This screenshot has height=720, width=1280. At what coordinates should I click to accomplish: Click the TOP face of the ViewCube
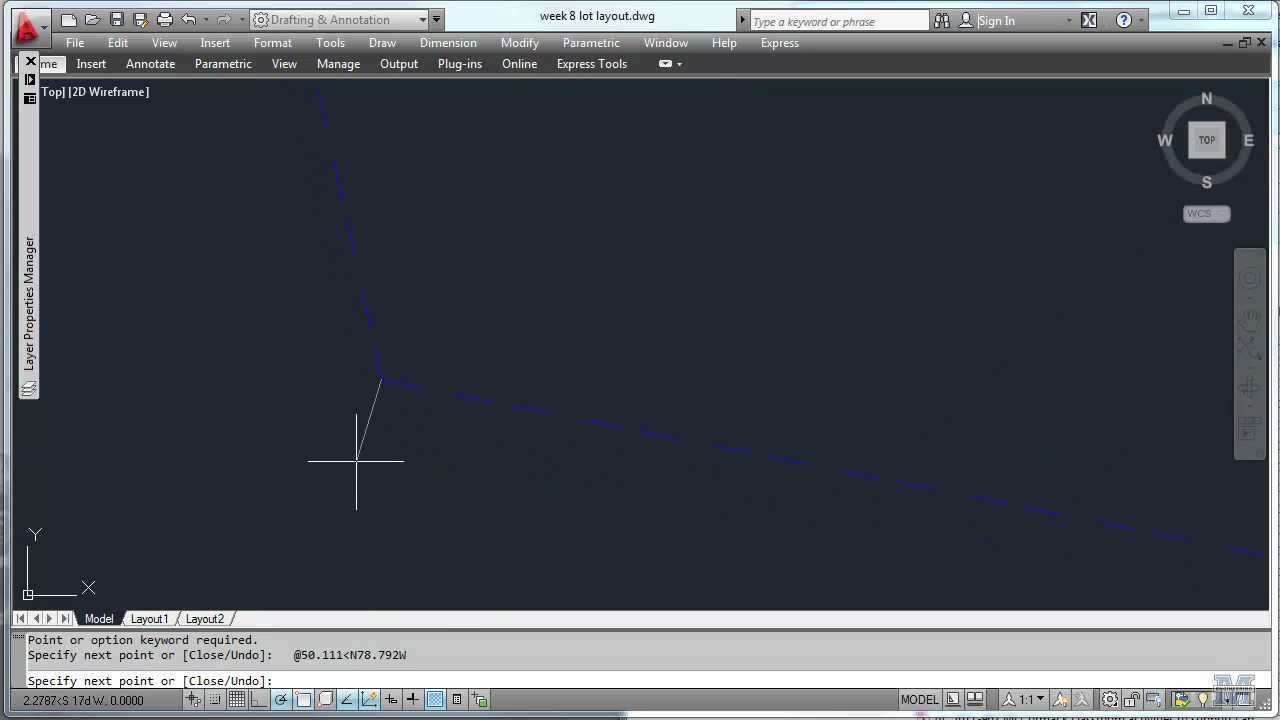[x=1207, y=140]
